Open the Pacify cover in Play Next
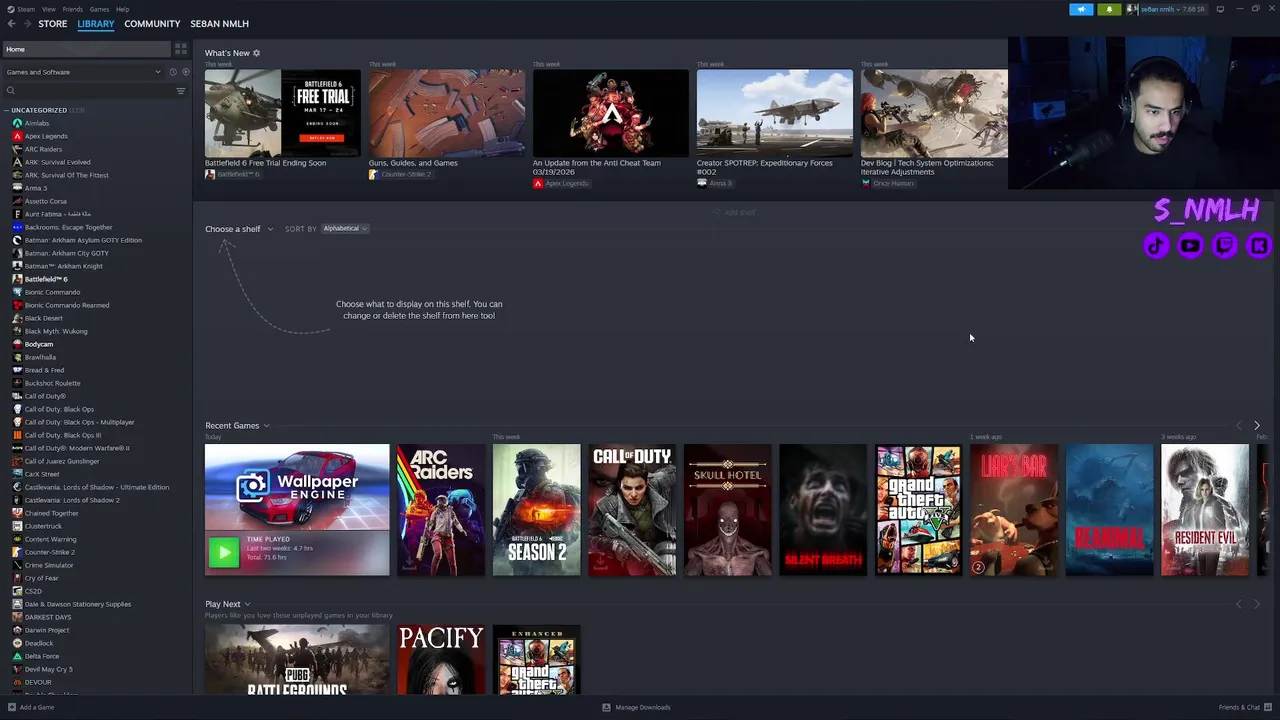The height and width of the screenshot is (720, 1280). coord(441,659)
